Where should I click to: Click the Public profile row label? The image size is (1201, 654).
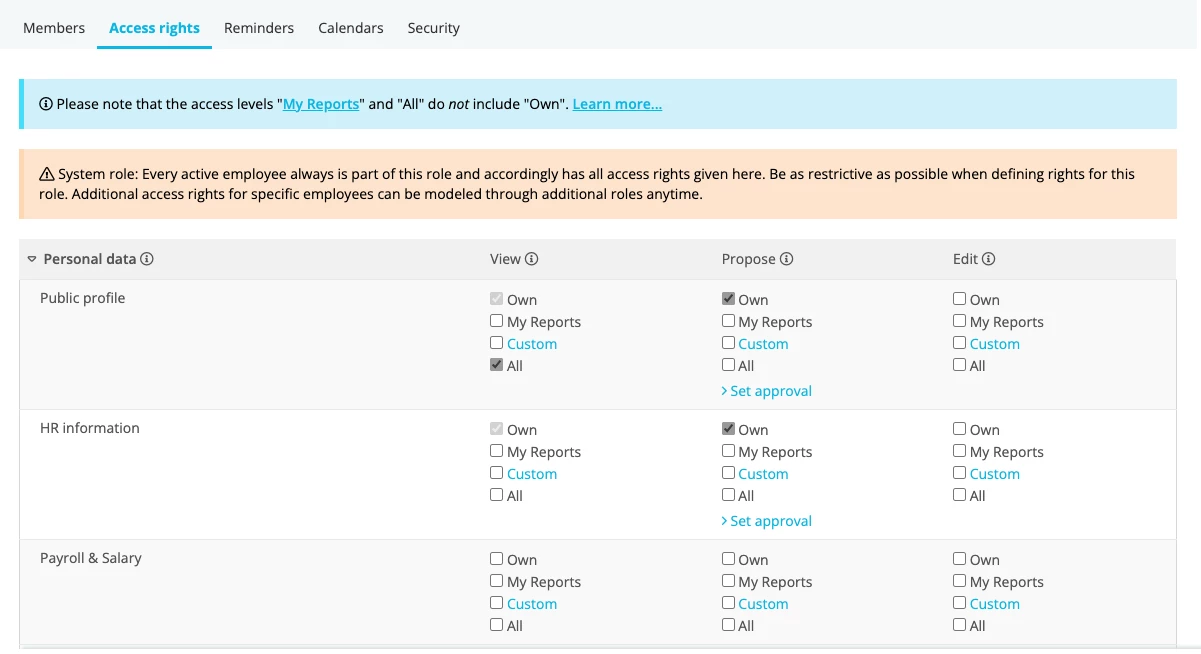(x=83, y=298)
